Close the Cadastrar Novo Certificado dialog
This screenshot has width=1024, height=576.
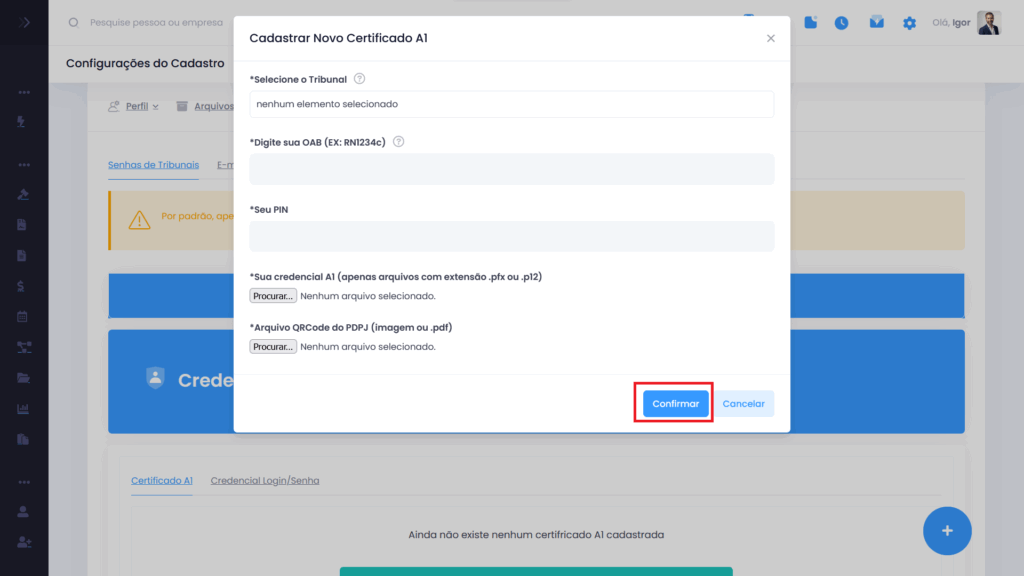pos(770,38)
